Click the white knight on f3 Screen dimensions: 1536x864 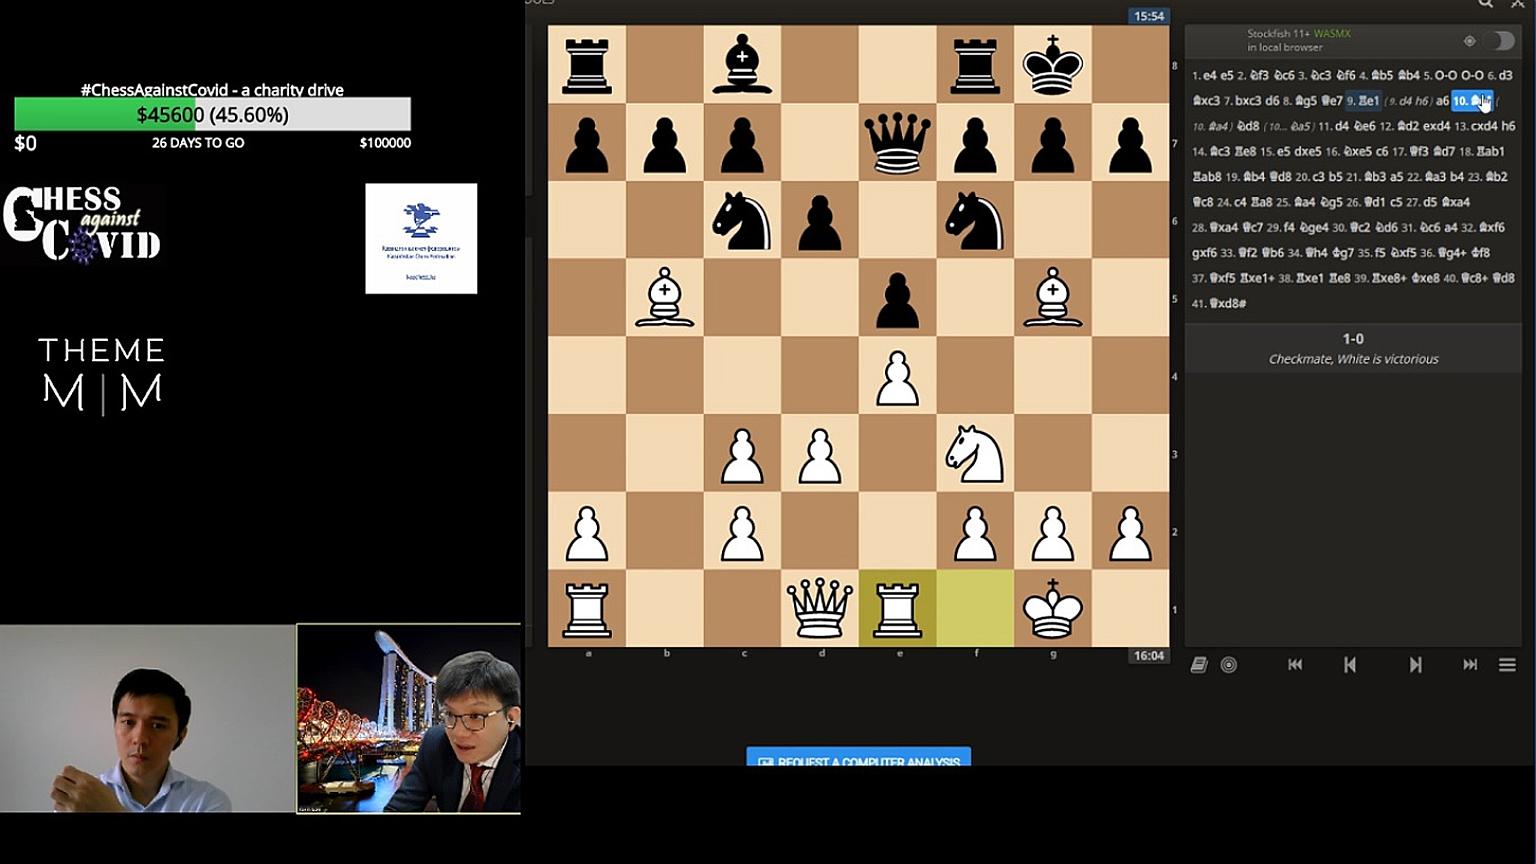click(x=975, y=453)
